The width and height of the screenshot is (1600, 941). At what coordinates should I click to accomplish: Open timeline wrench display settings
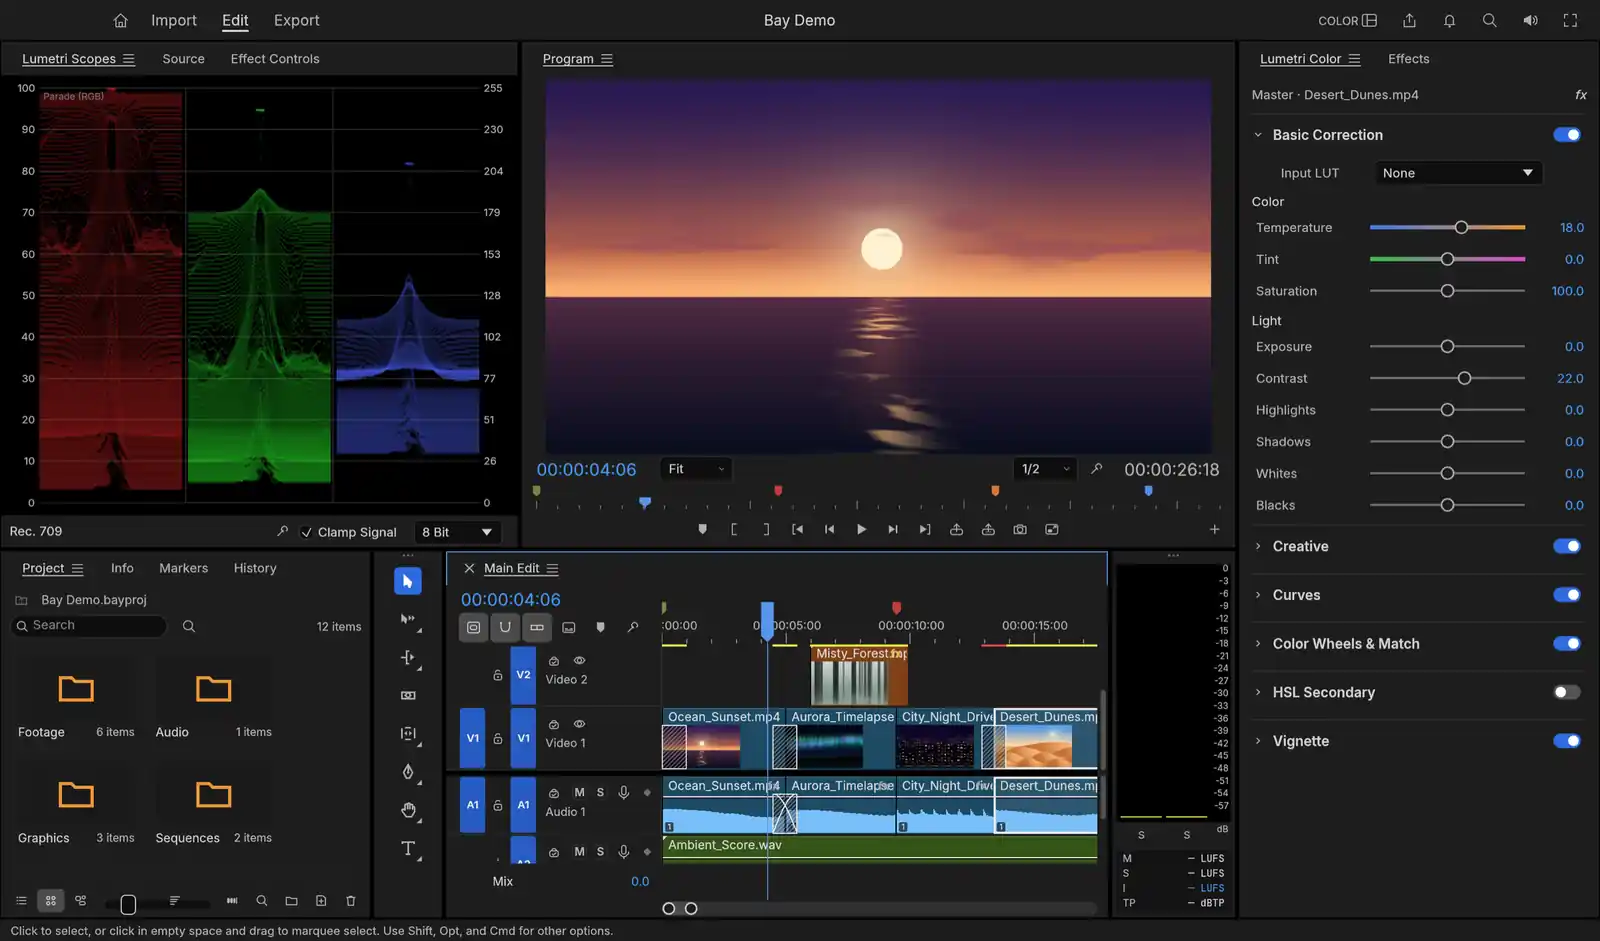click(x=632, y=627)
